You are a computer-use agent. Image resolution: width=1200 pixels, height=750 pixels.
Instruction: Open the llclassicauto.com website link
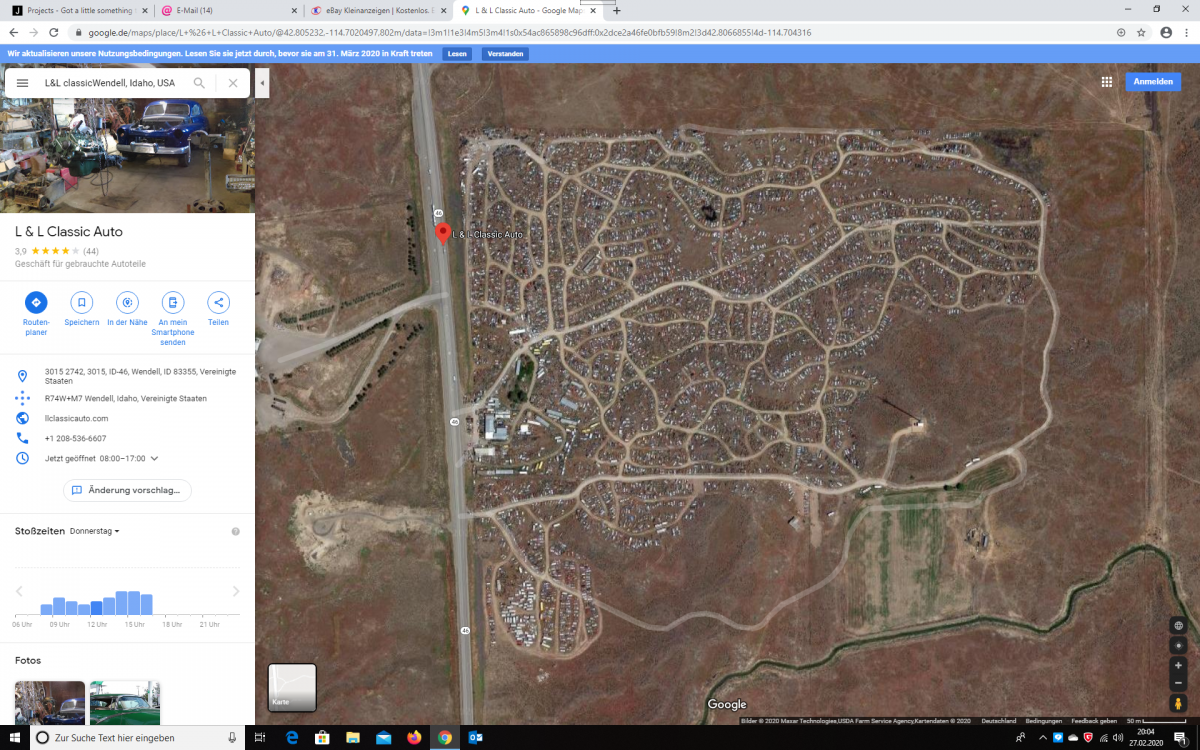coord(76,418)
